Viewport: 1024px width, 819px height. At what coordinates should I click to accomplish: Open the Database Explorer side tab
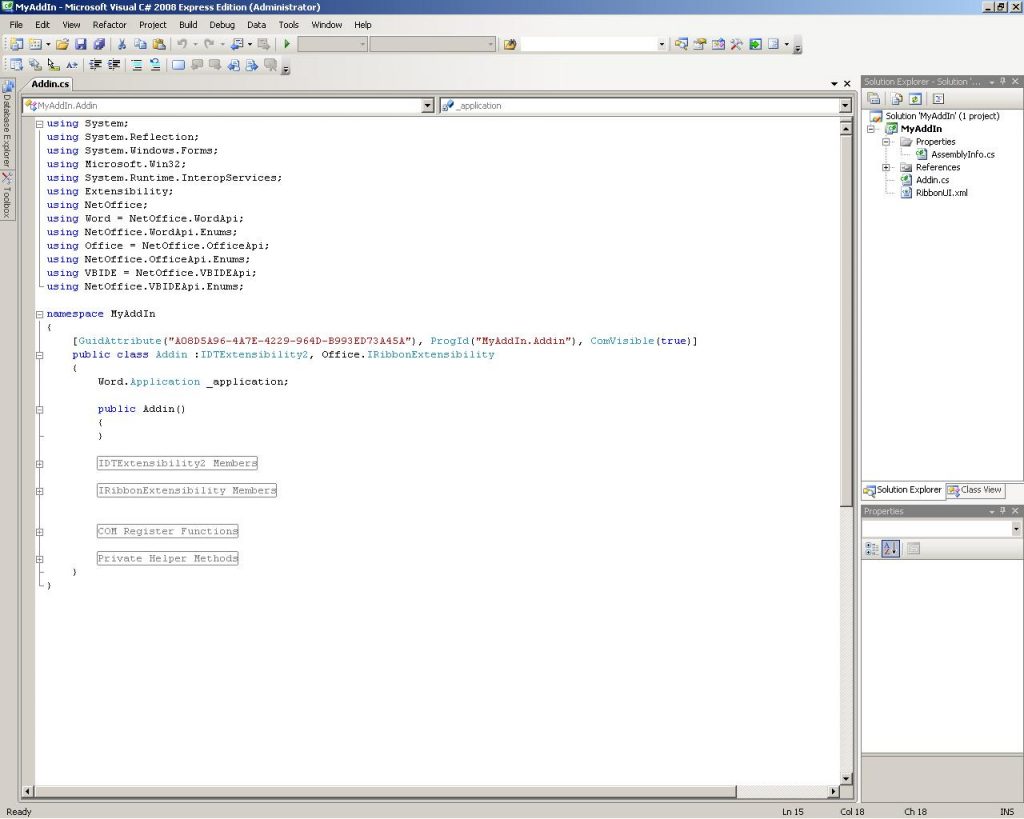tap(7, 124)
